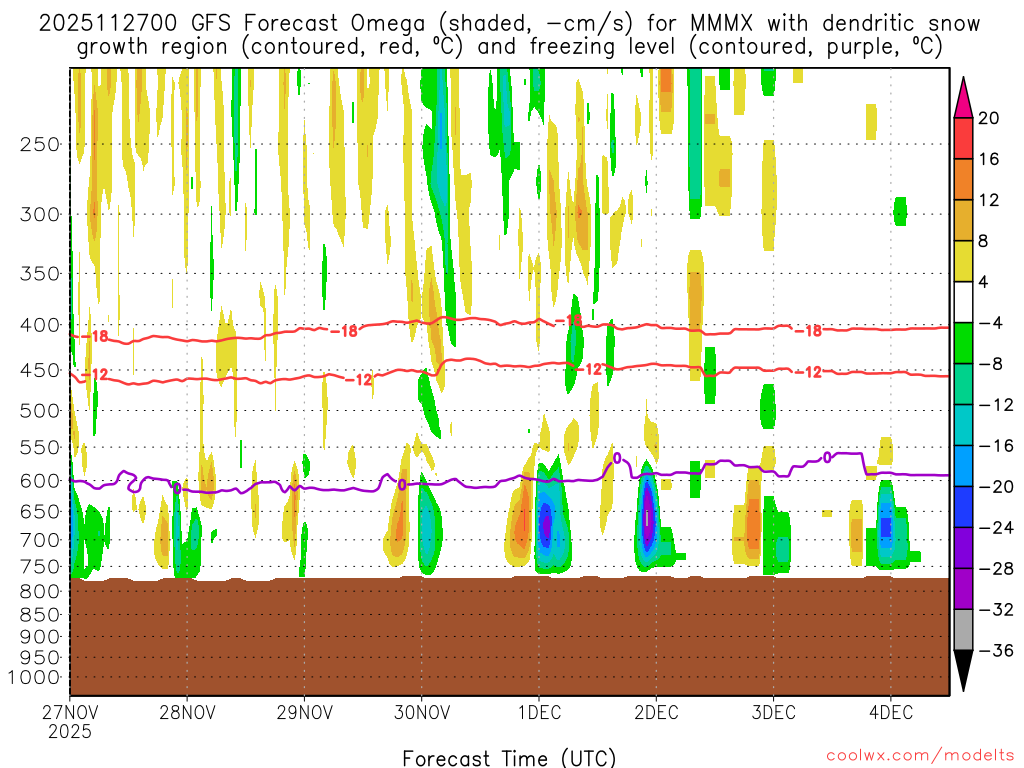1024x768 pixels.
Task: Click the black arrow below the color scale
Action: pos(963,672)
